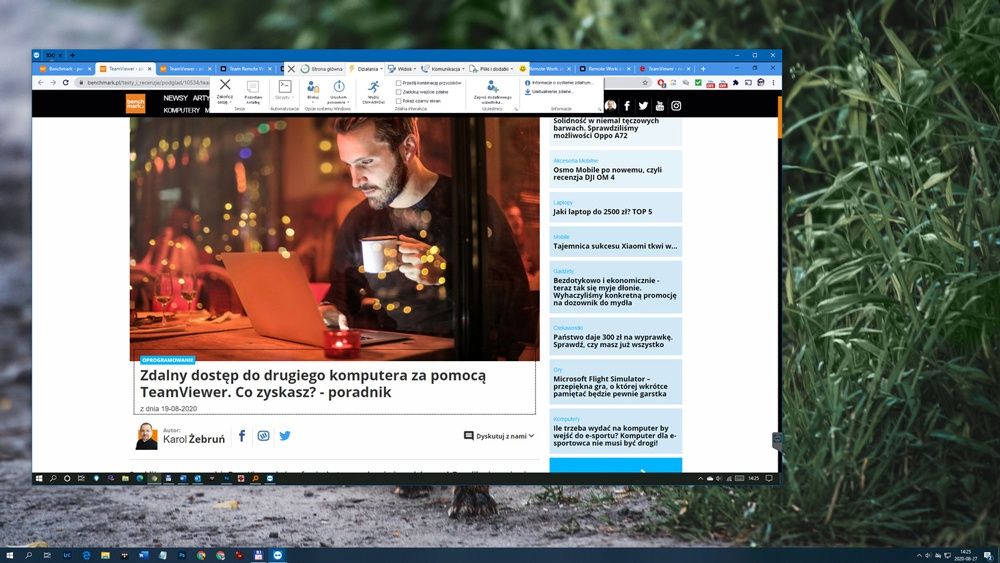Expand Dyskutuj z nami dropdown
The width and height of the screenshot is (1000, 563).
(x=499, y=435)
